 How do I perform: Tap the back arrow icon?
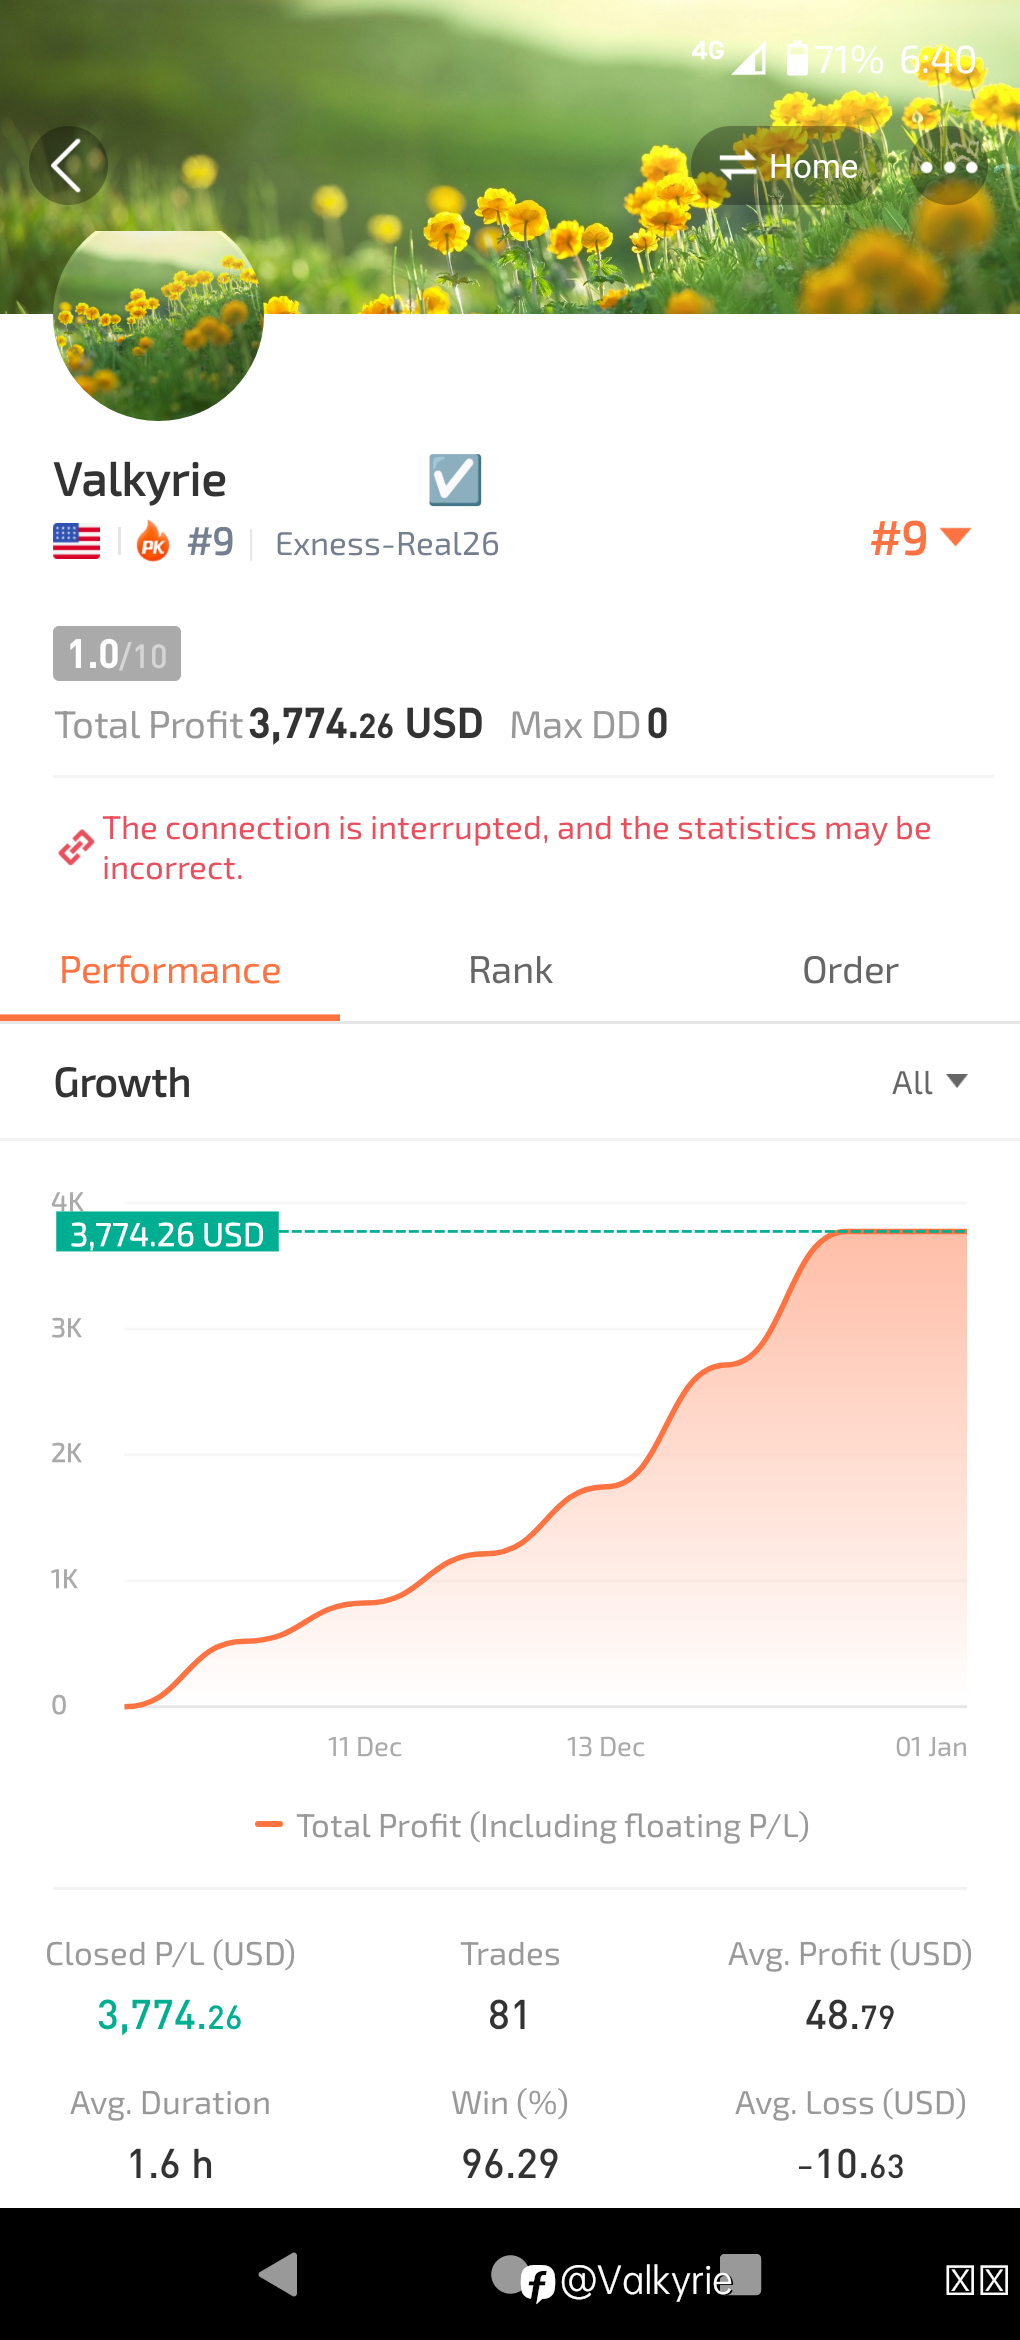point(67,165)
